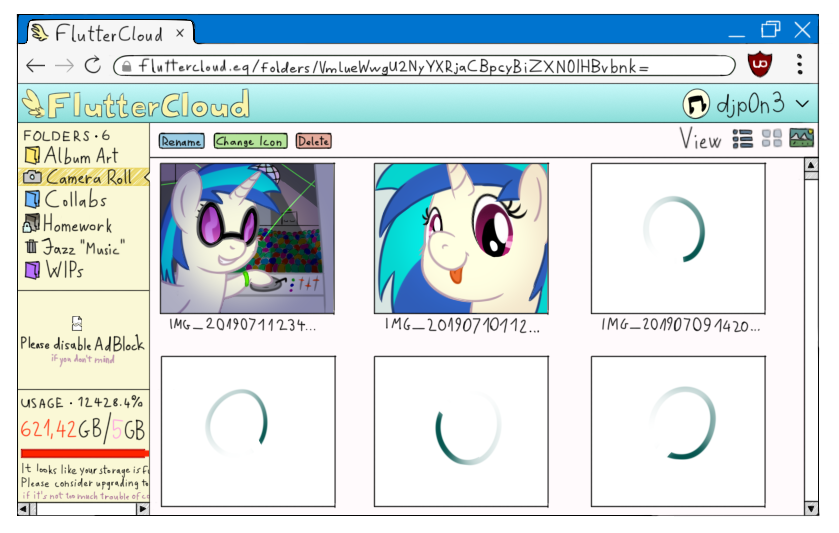The width and height of the screenshot is (839, 533).
Task: Click the first loading thumbnail in the second row
Action: [248, 431]
